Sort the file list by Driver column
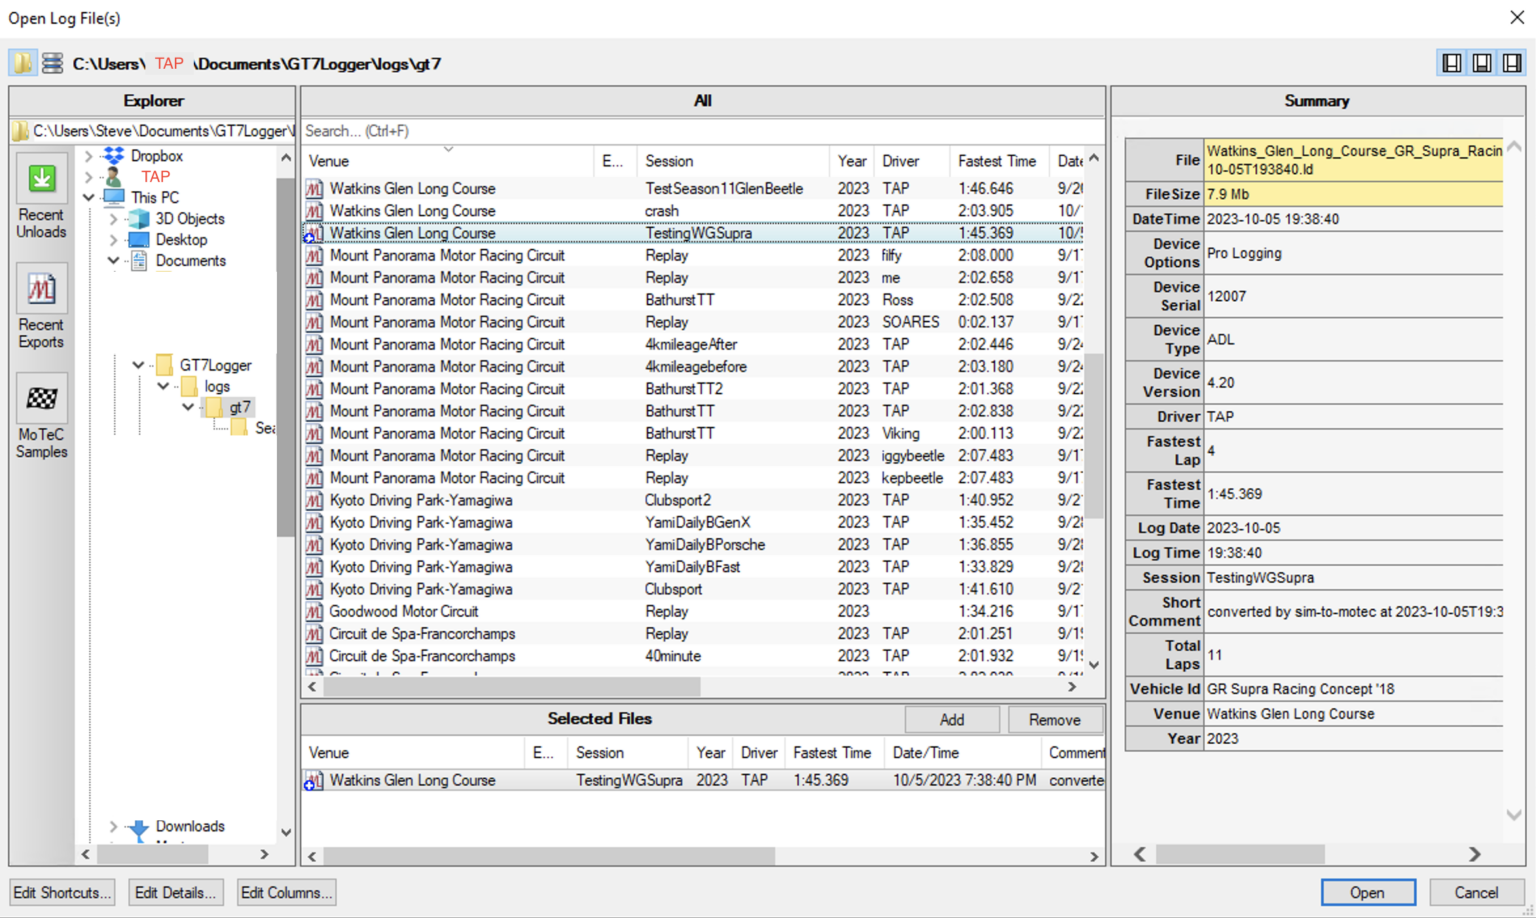1536x918 pixels. click(900, 161)
